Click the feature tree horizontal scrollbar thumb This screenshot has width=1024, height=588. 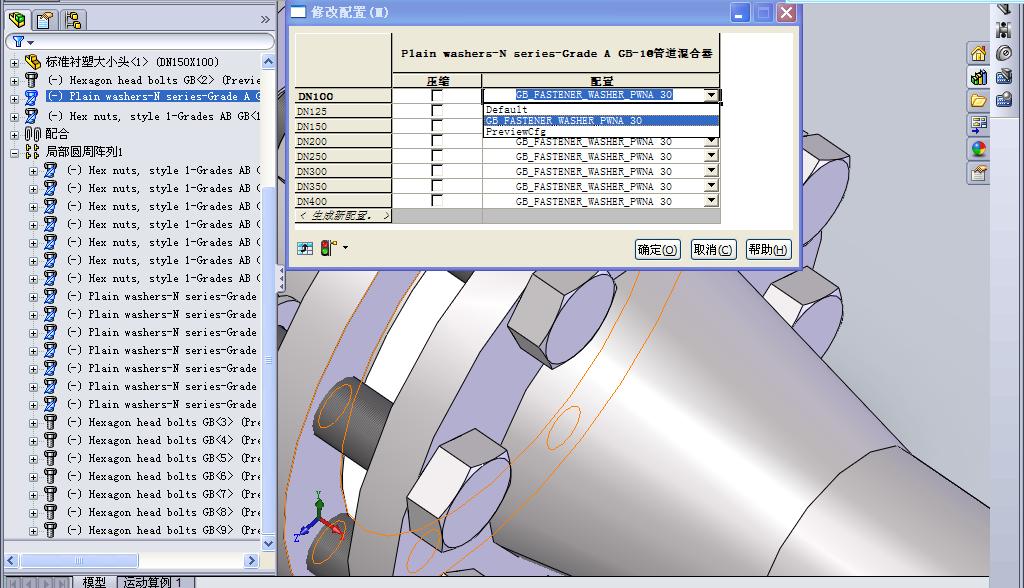(x=79, y=561)
